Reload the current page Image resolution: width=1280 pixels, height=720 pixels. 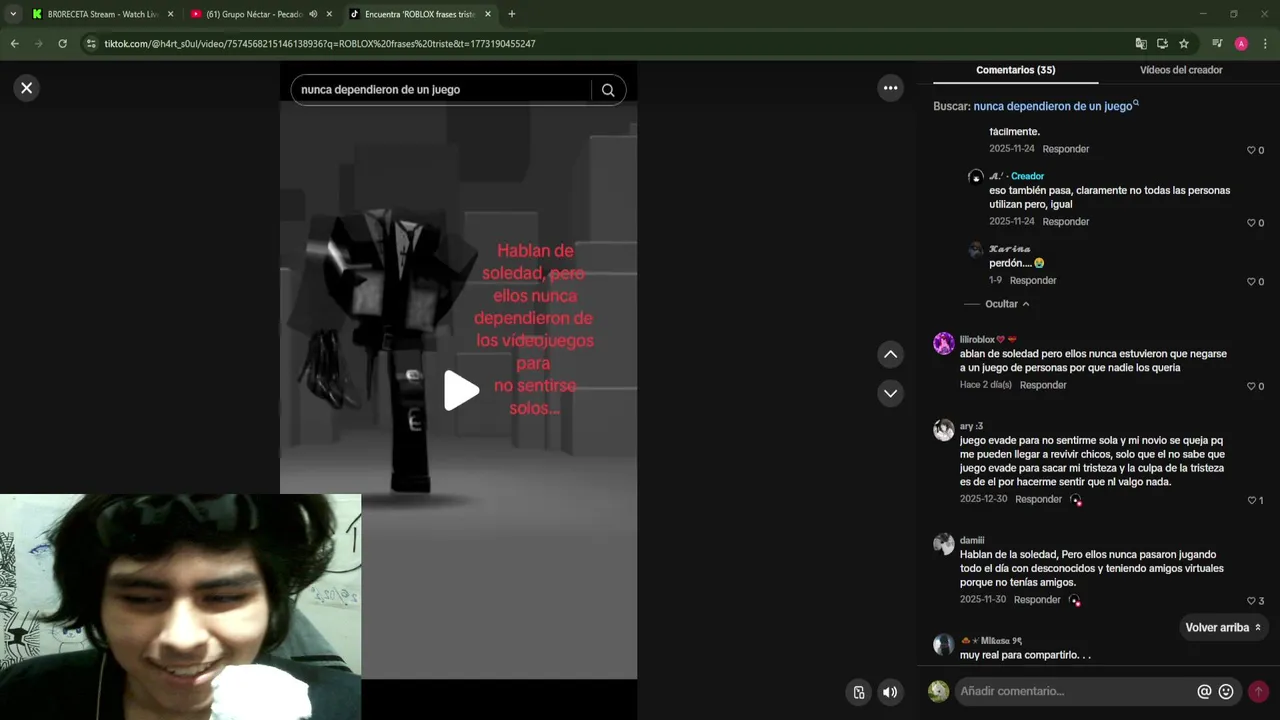pyautogui.click(x=62, y=44)
